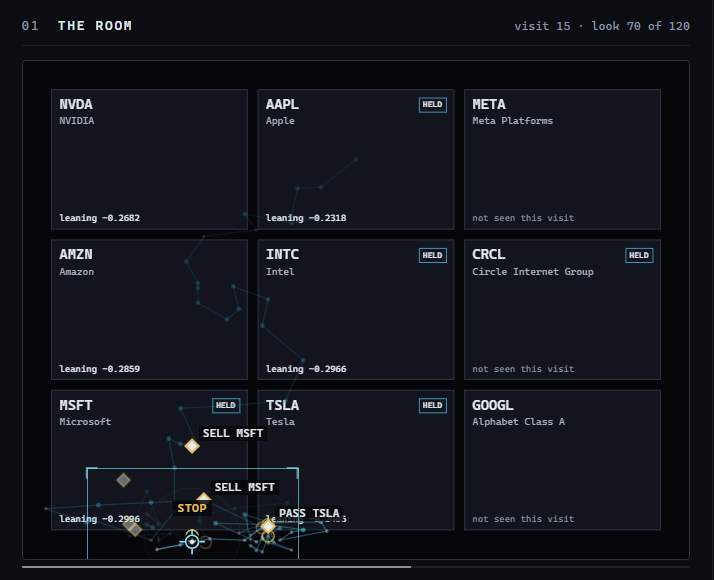
Task: Click the 'leaning -0.2966' value on INTC
Action: (306, 369)
